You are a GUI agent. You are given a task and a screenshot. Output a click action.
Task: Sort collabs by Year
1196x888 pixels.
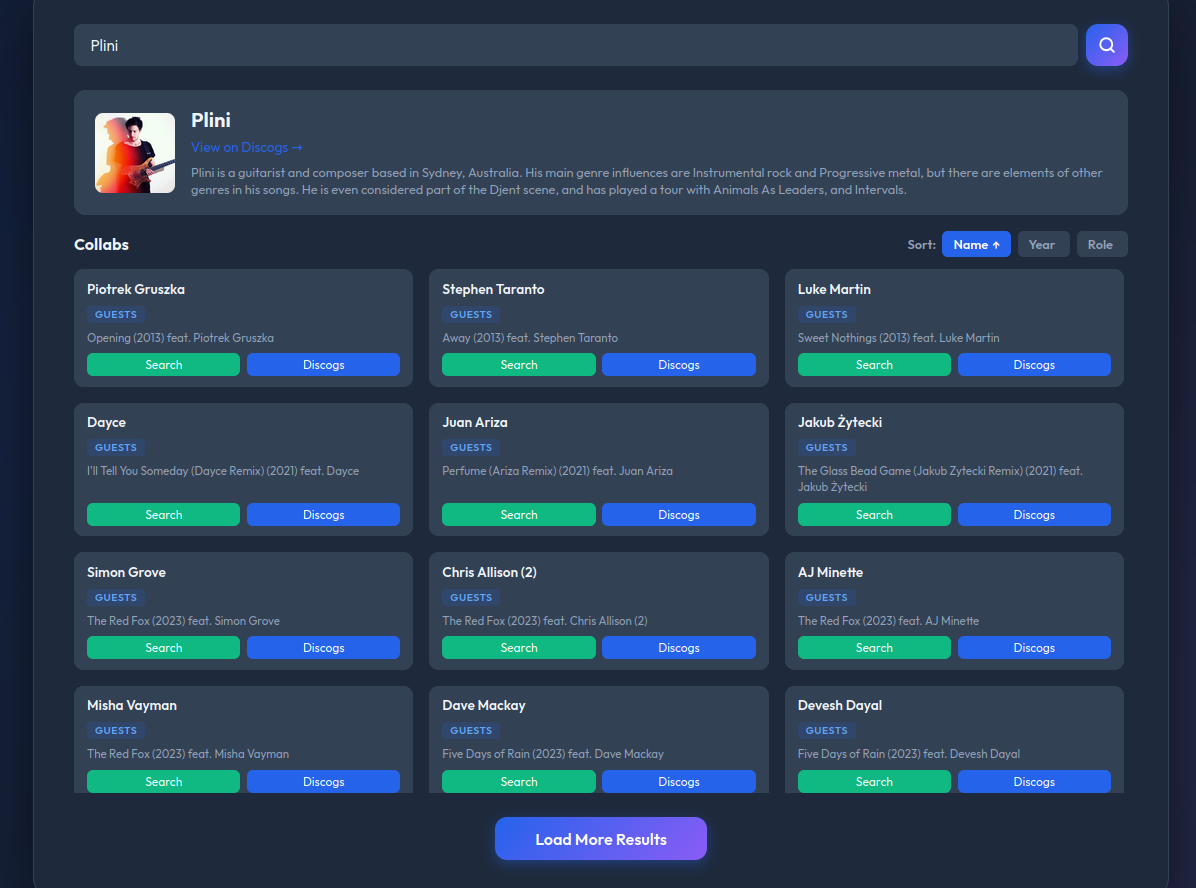pos(1043,244)
